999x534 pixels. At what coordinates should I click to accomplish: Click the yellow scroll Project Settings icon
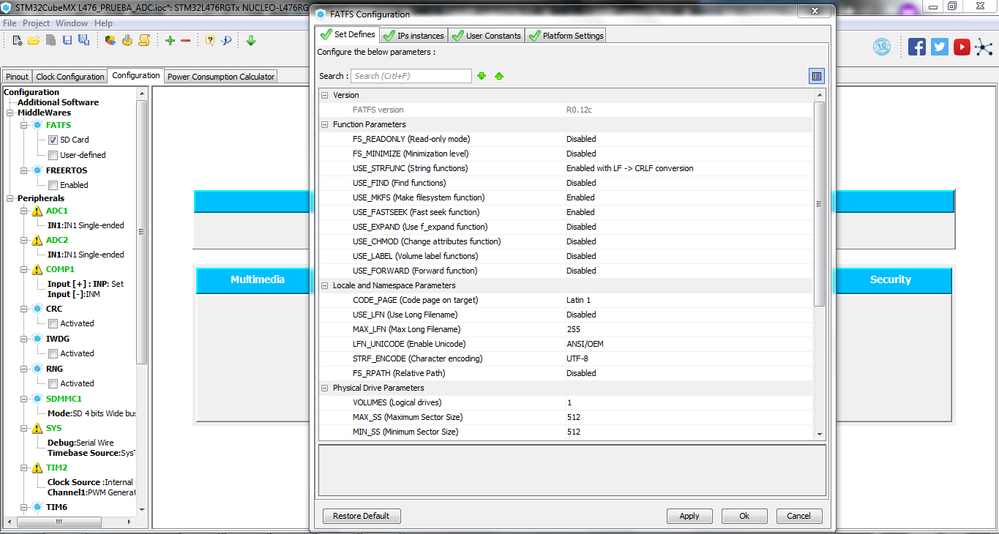(144, 40)
